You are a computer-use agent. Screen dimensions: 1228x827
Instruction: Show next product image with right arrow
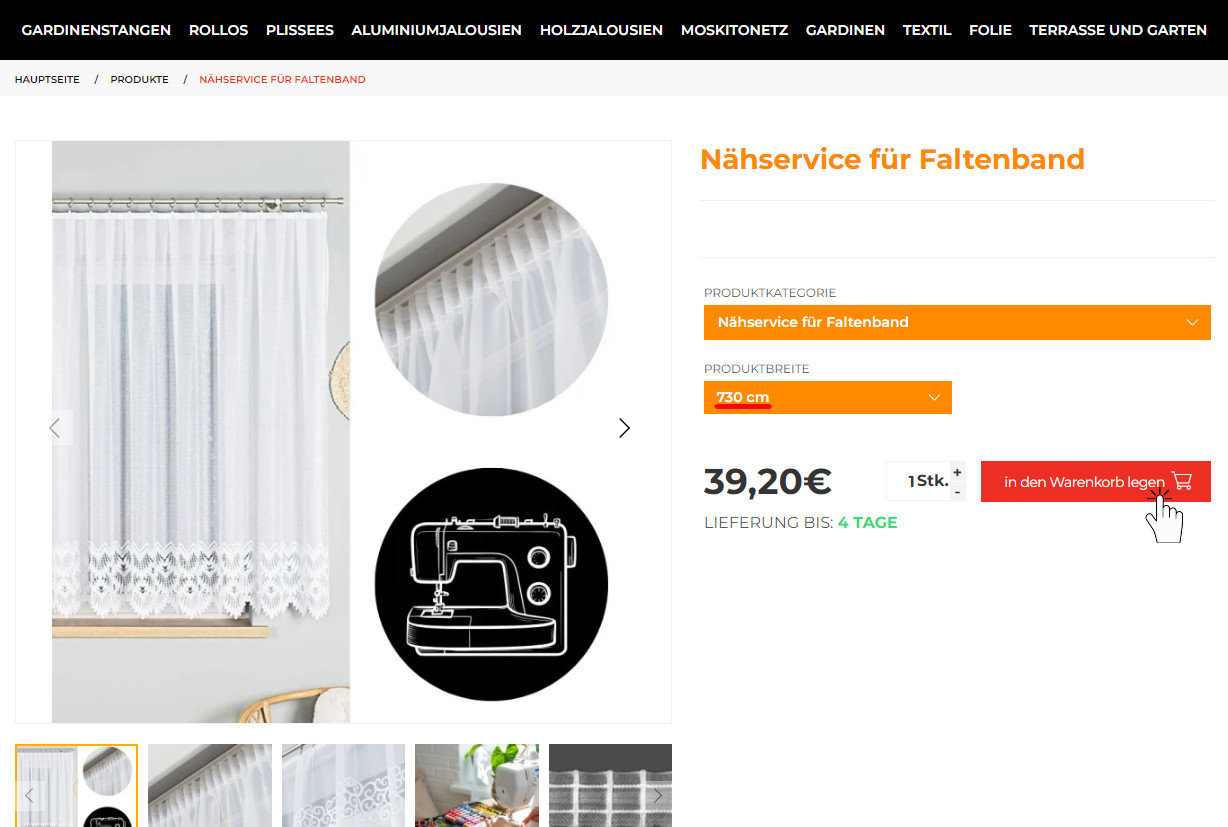pyautogui.click(x=624, y=428)
